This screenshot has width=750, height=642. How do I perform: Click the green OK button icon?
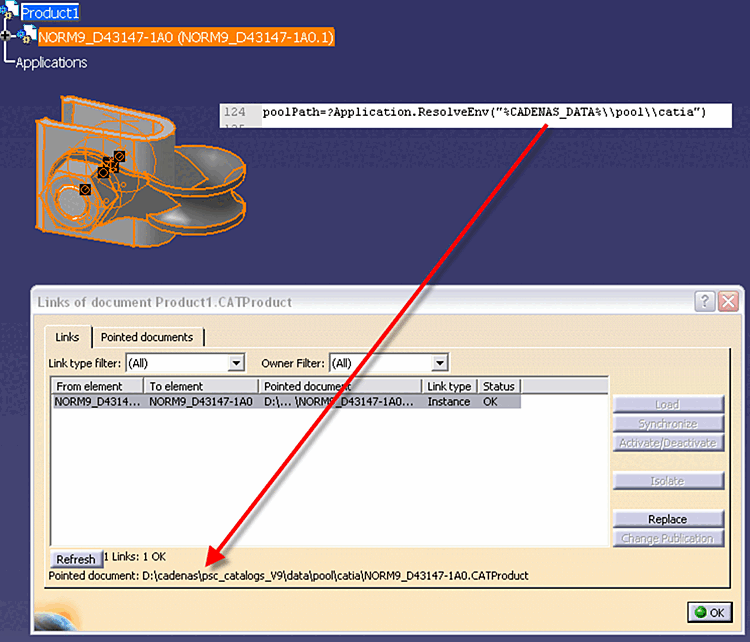[x=701, y=612]
